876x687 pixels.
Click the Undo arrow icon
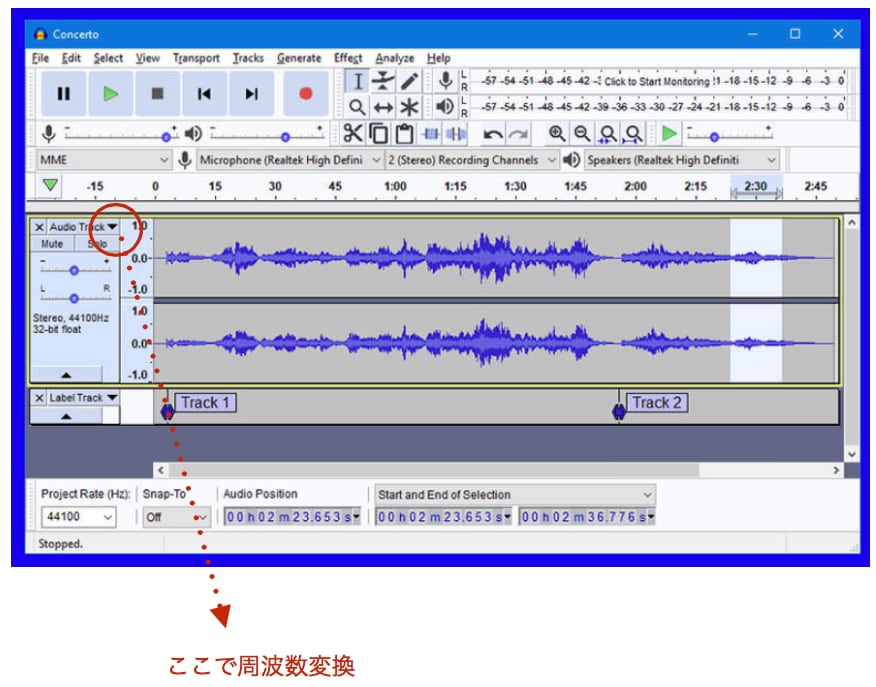[493, 133]
